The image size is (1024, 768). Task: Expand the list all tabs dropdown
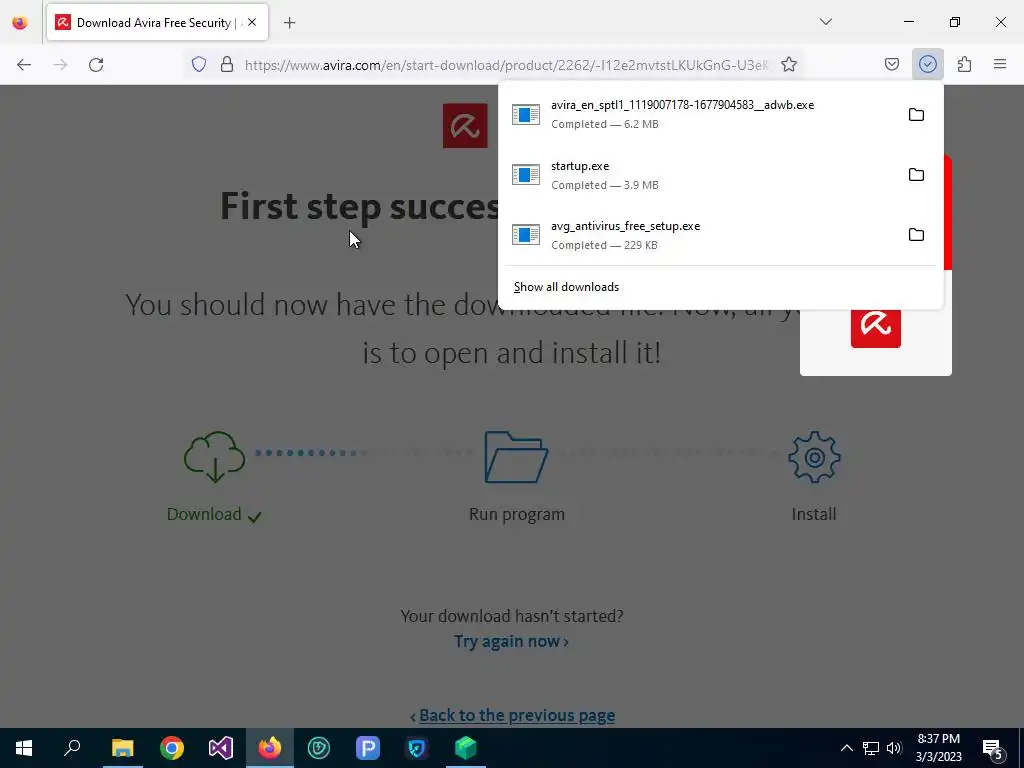[x=825, y=22]
